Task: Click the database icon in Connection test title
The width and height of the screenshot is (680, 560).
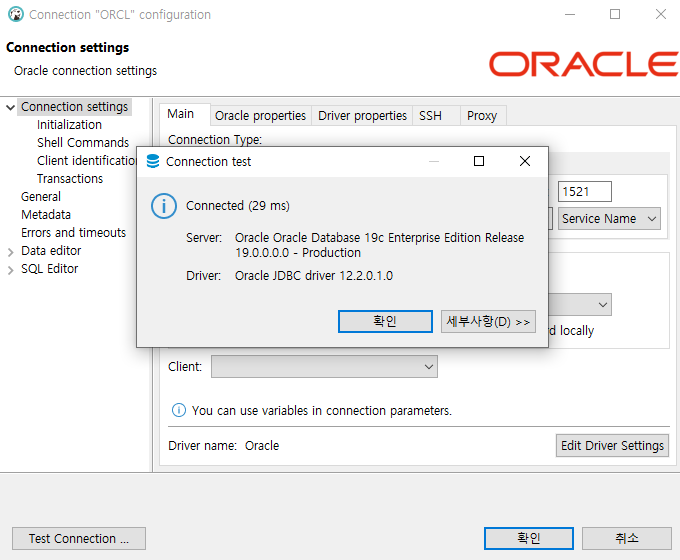Action: (x=153, y=161)
